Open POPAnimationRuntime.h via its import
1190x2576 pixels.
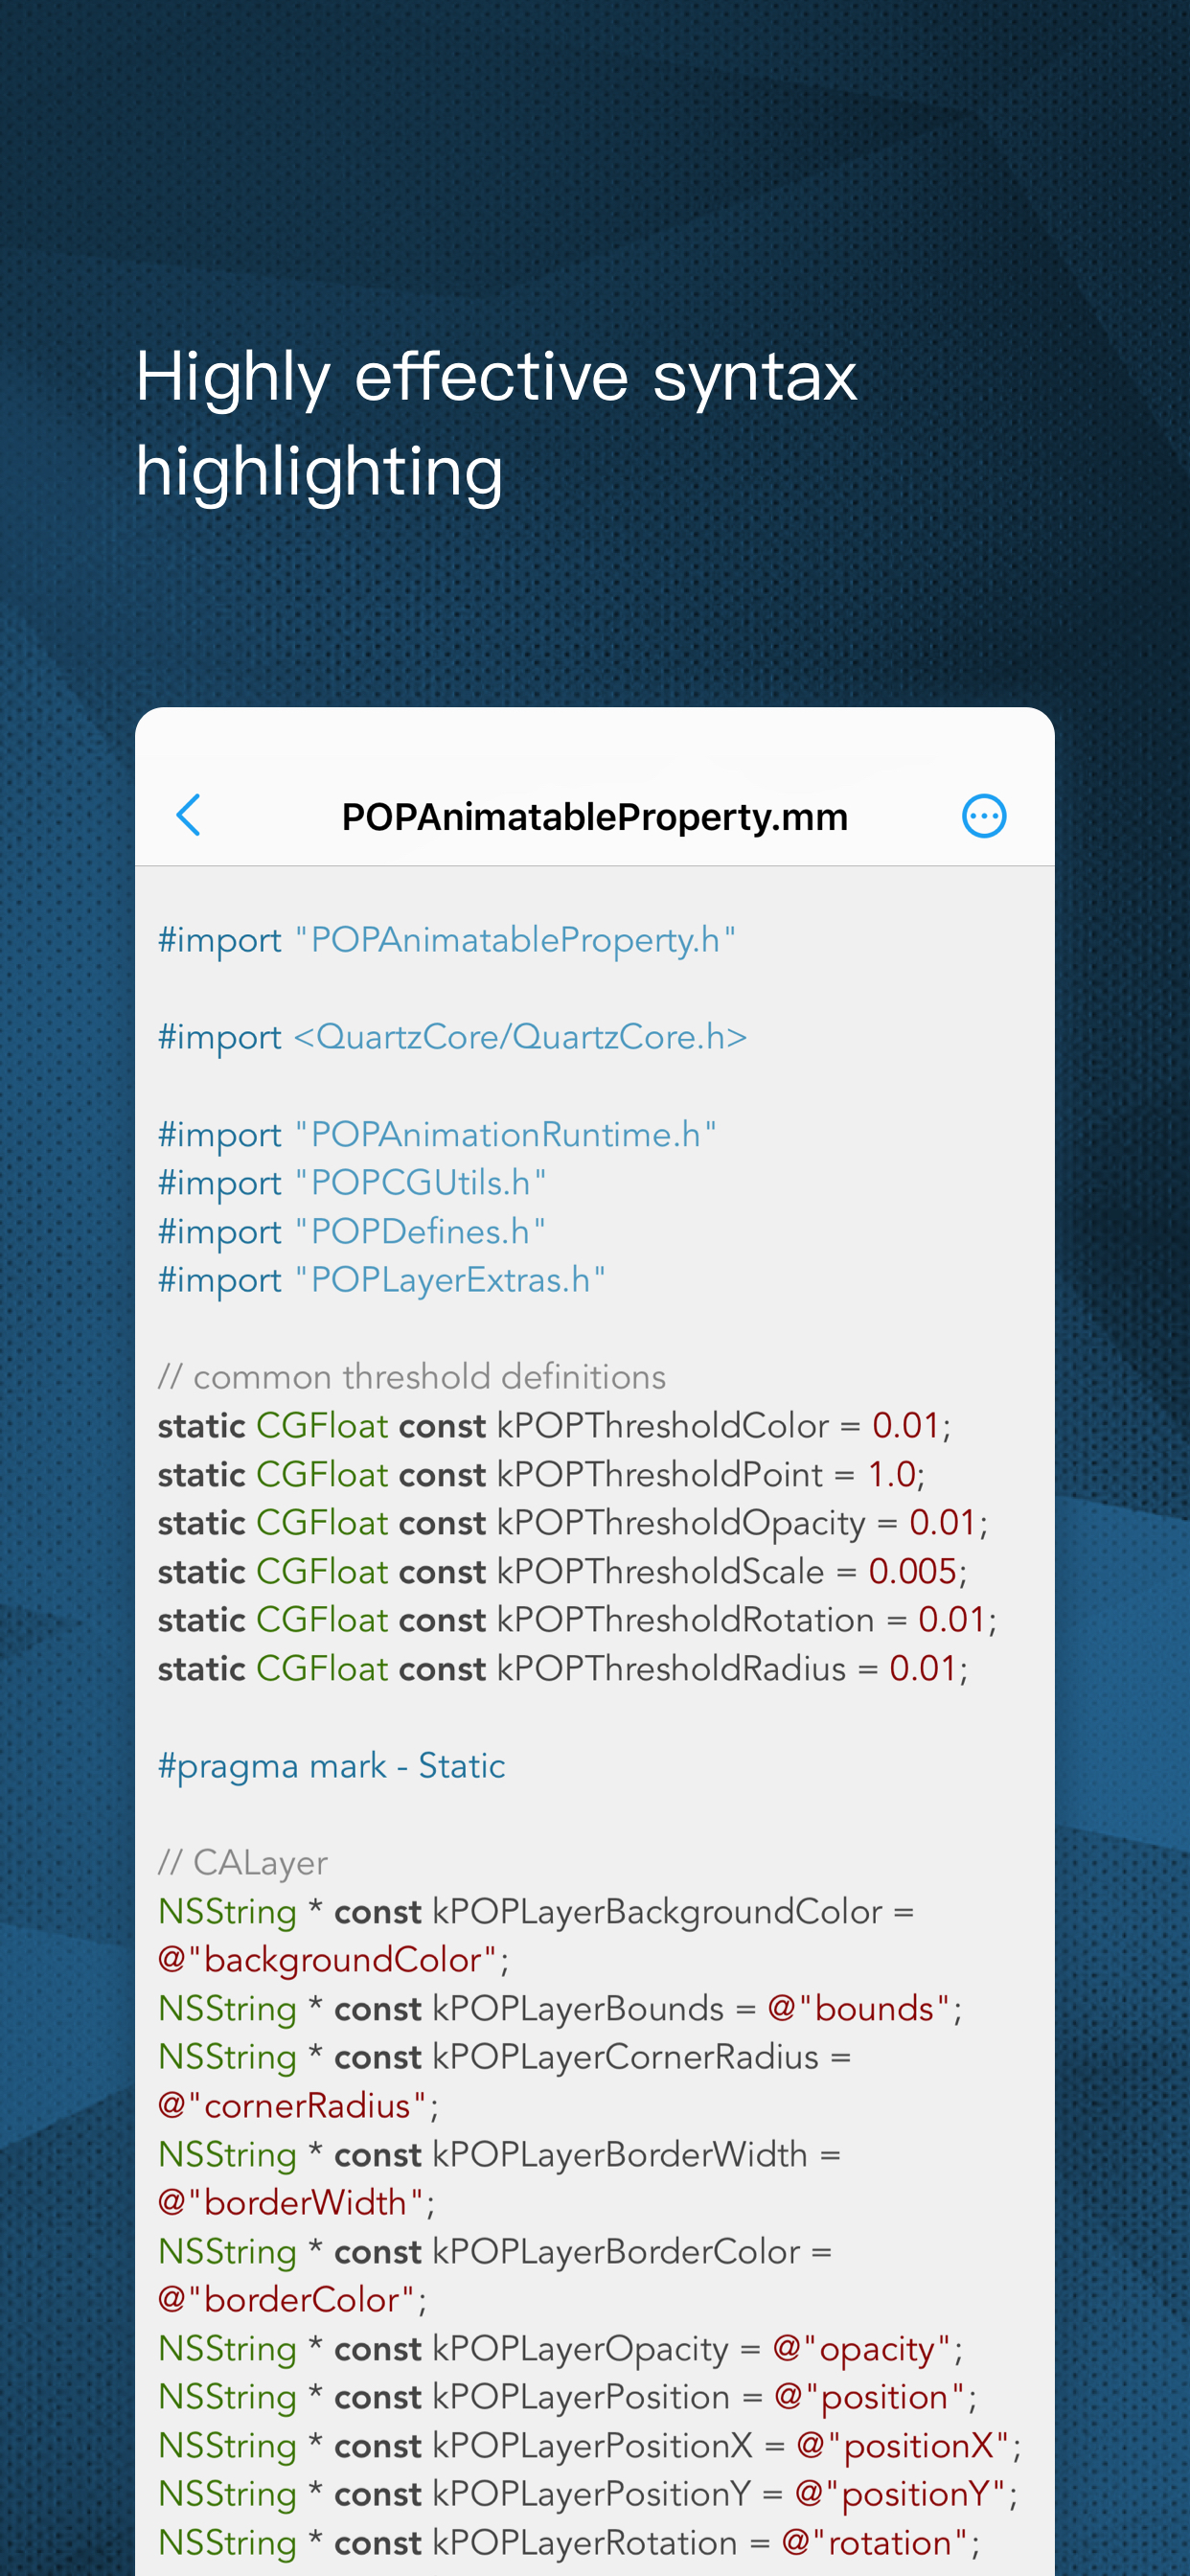505,1134
